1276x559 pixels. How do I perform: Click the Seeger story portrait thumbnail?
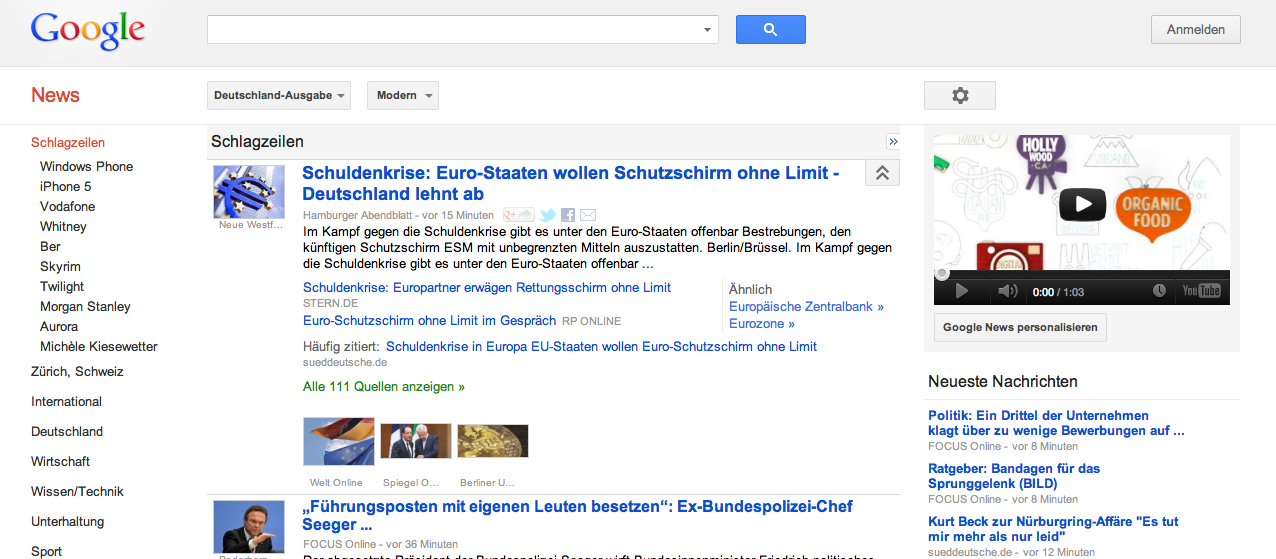click(249, 527)
